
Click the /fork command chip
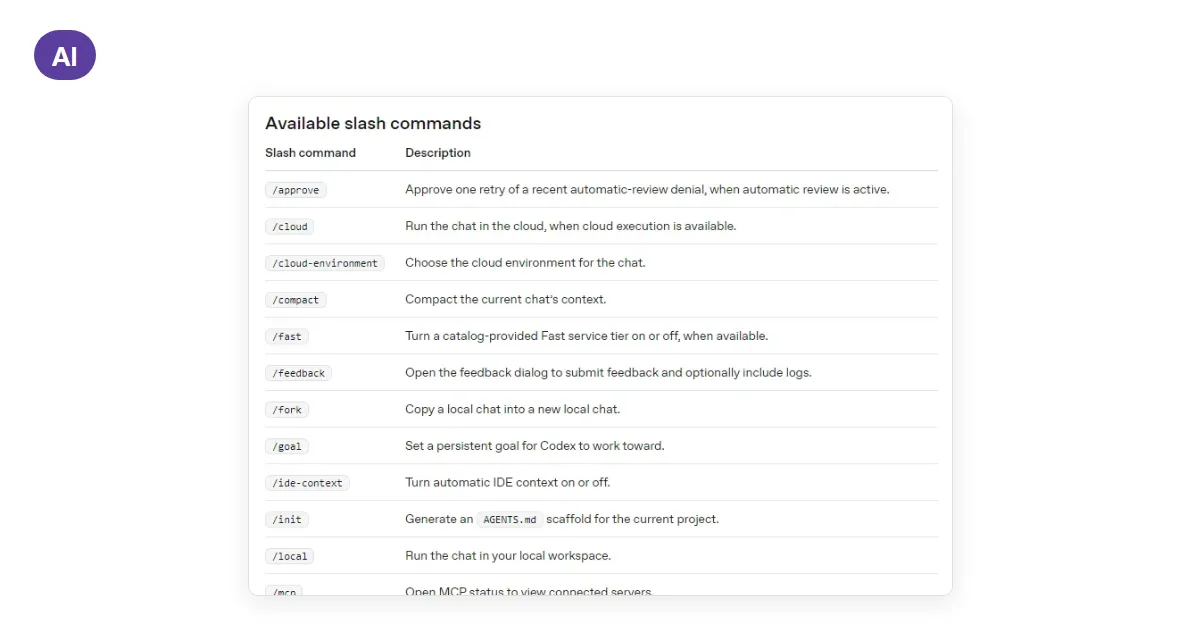pyautogui.click(x=287, y=409)
